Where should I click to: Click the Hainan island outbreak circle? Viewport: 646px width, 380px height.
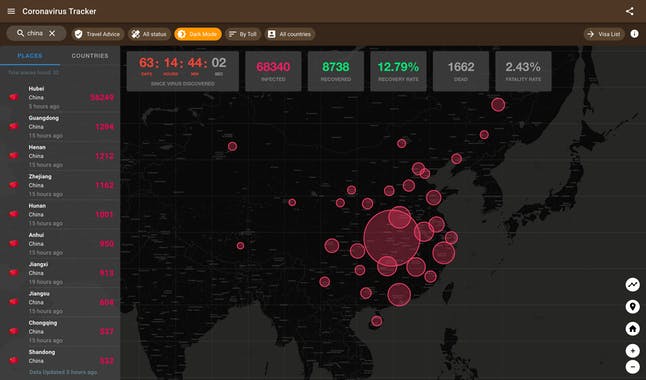point(376,321)
